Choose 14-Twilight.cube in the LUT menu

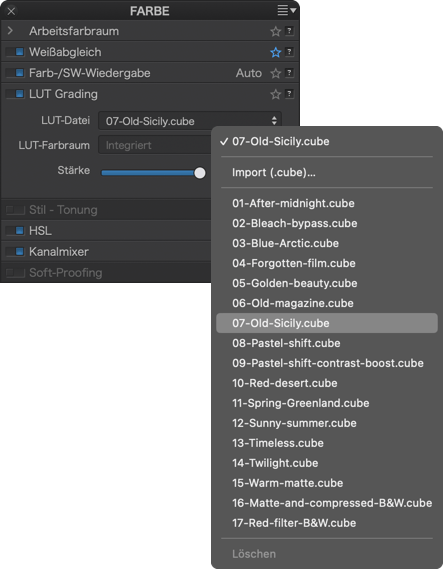tap(275, 463)
